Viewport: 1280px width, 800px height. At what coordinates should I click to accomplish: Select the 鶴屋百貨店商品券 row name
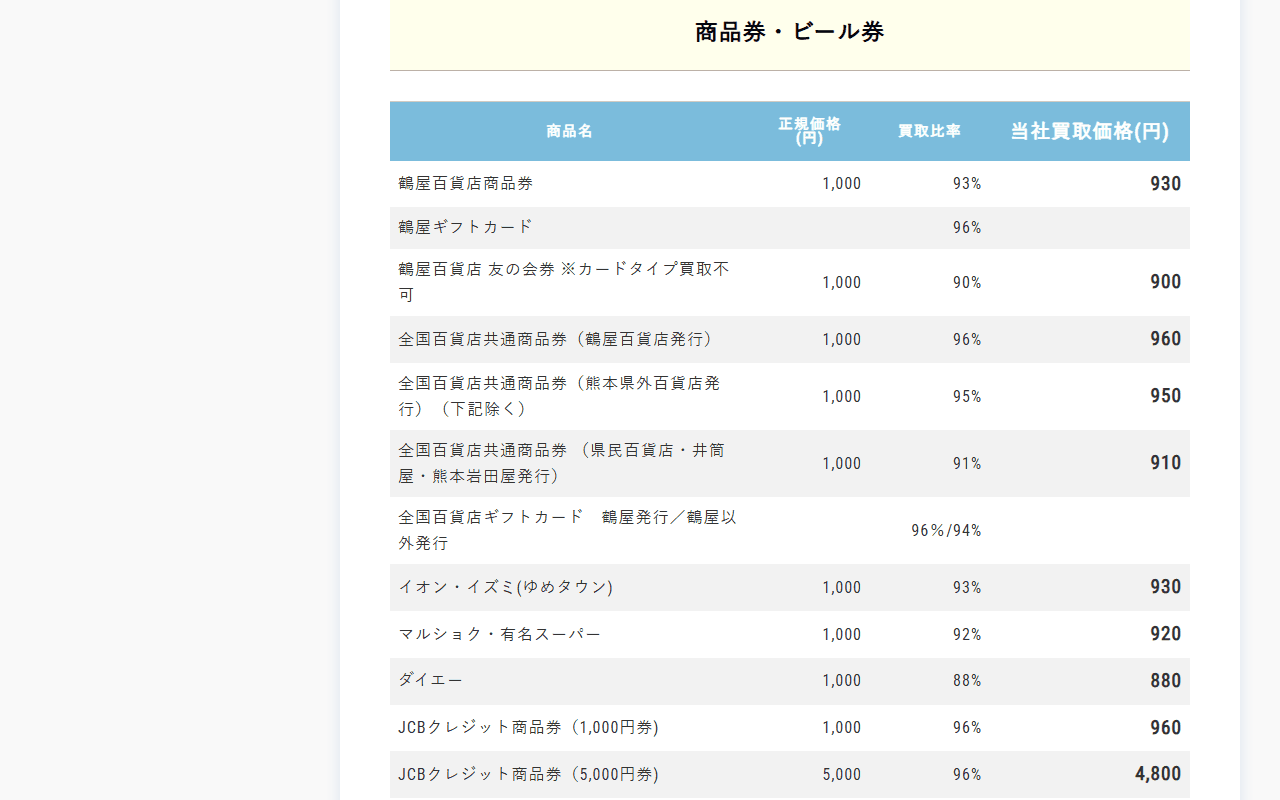[466, 184]
